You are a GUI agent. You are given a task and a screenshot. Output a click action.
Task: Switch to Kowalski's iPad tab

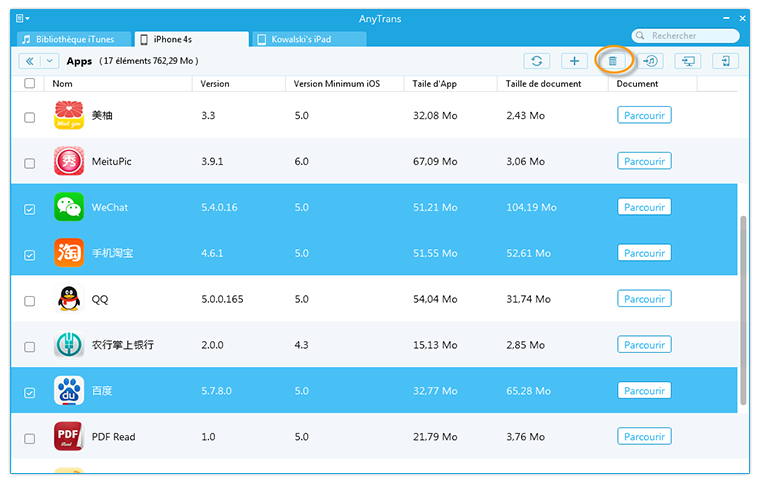[309, 39]
